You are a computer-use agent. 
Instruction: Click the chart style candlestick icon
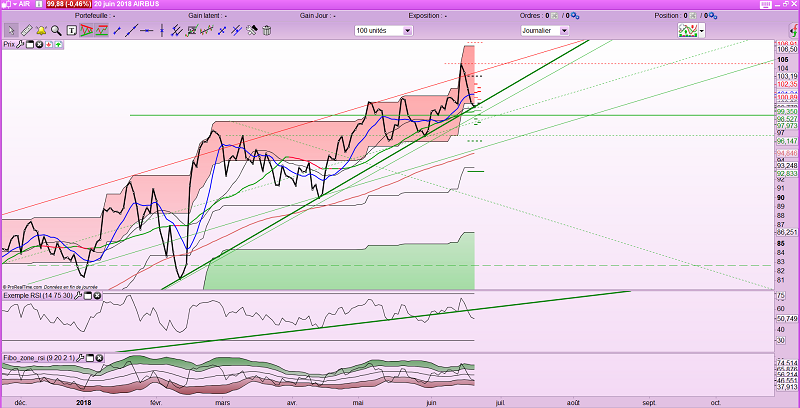click(x=688, y=31)
